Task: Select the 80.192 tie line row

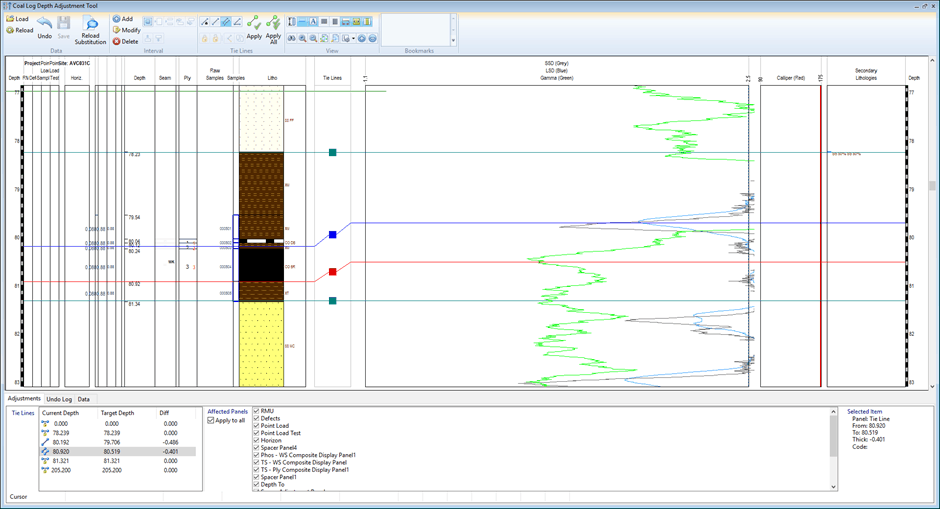Action: pos(60,441)
